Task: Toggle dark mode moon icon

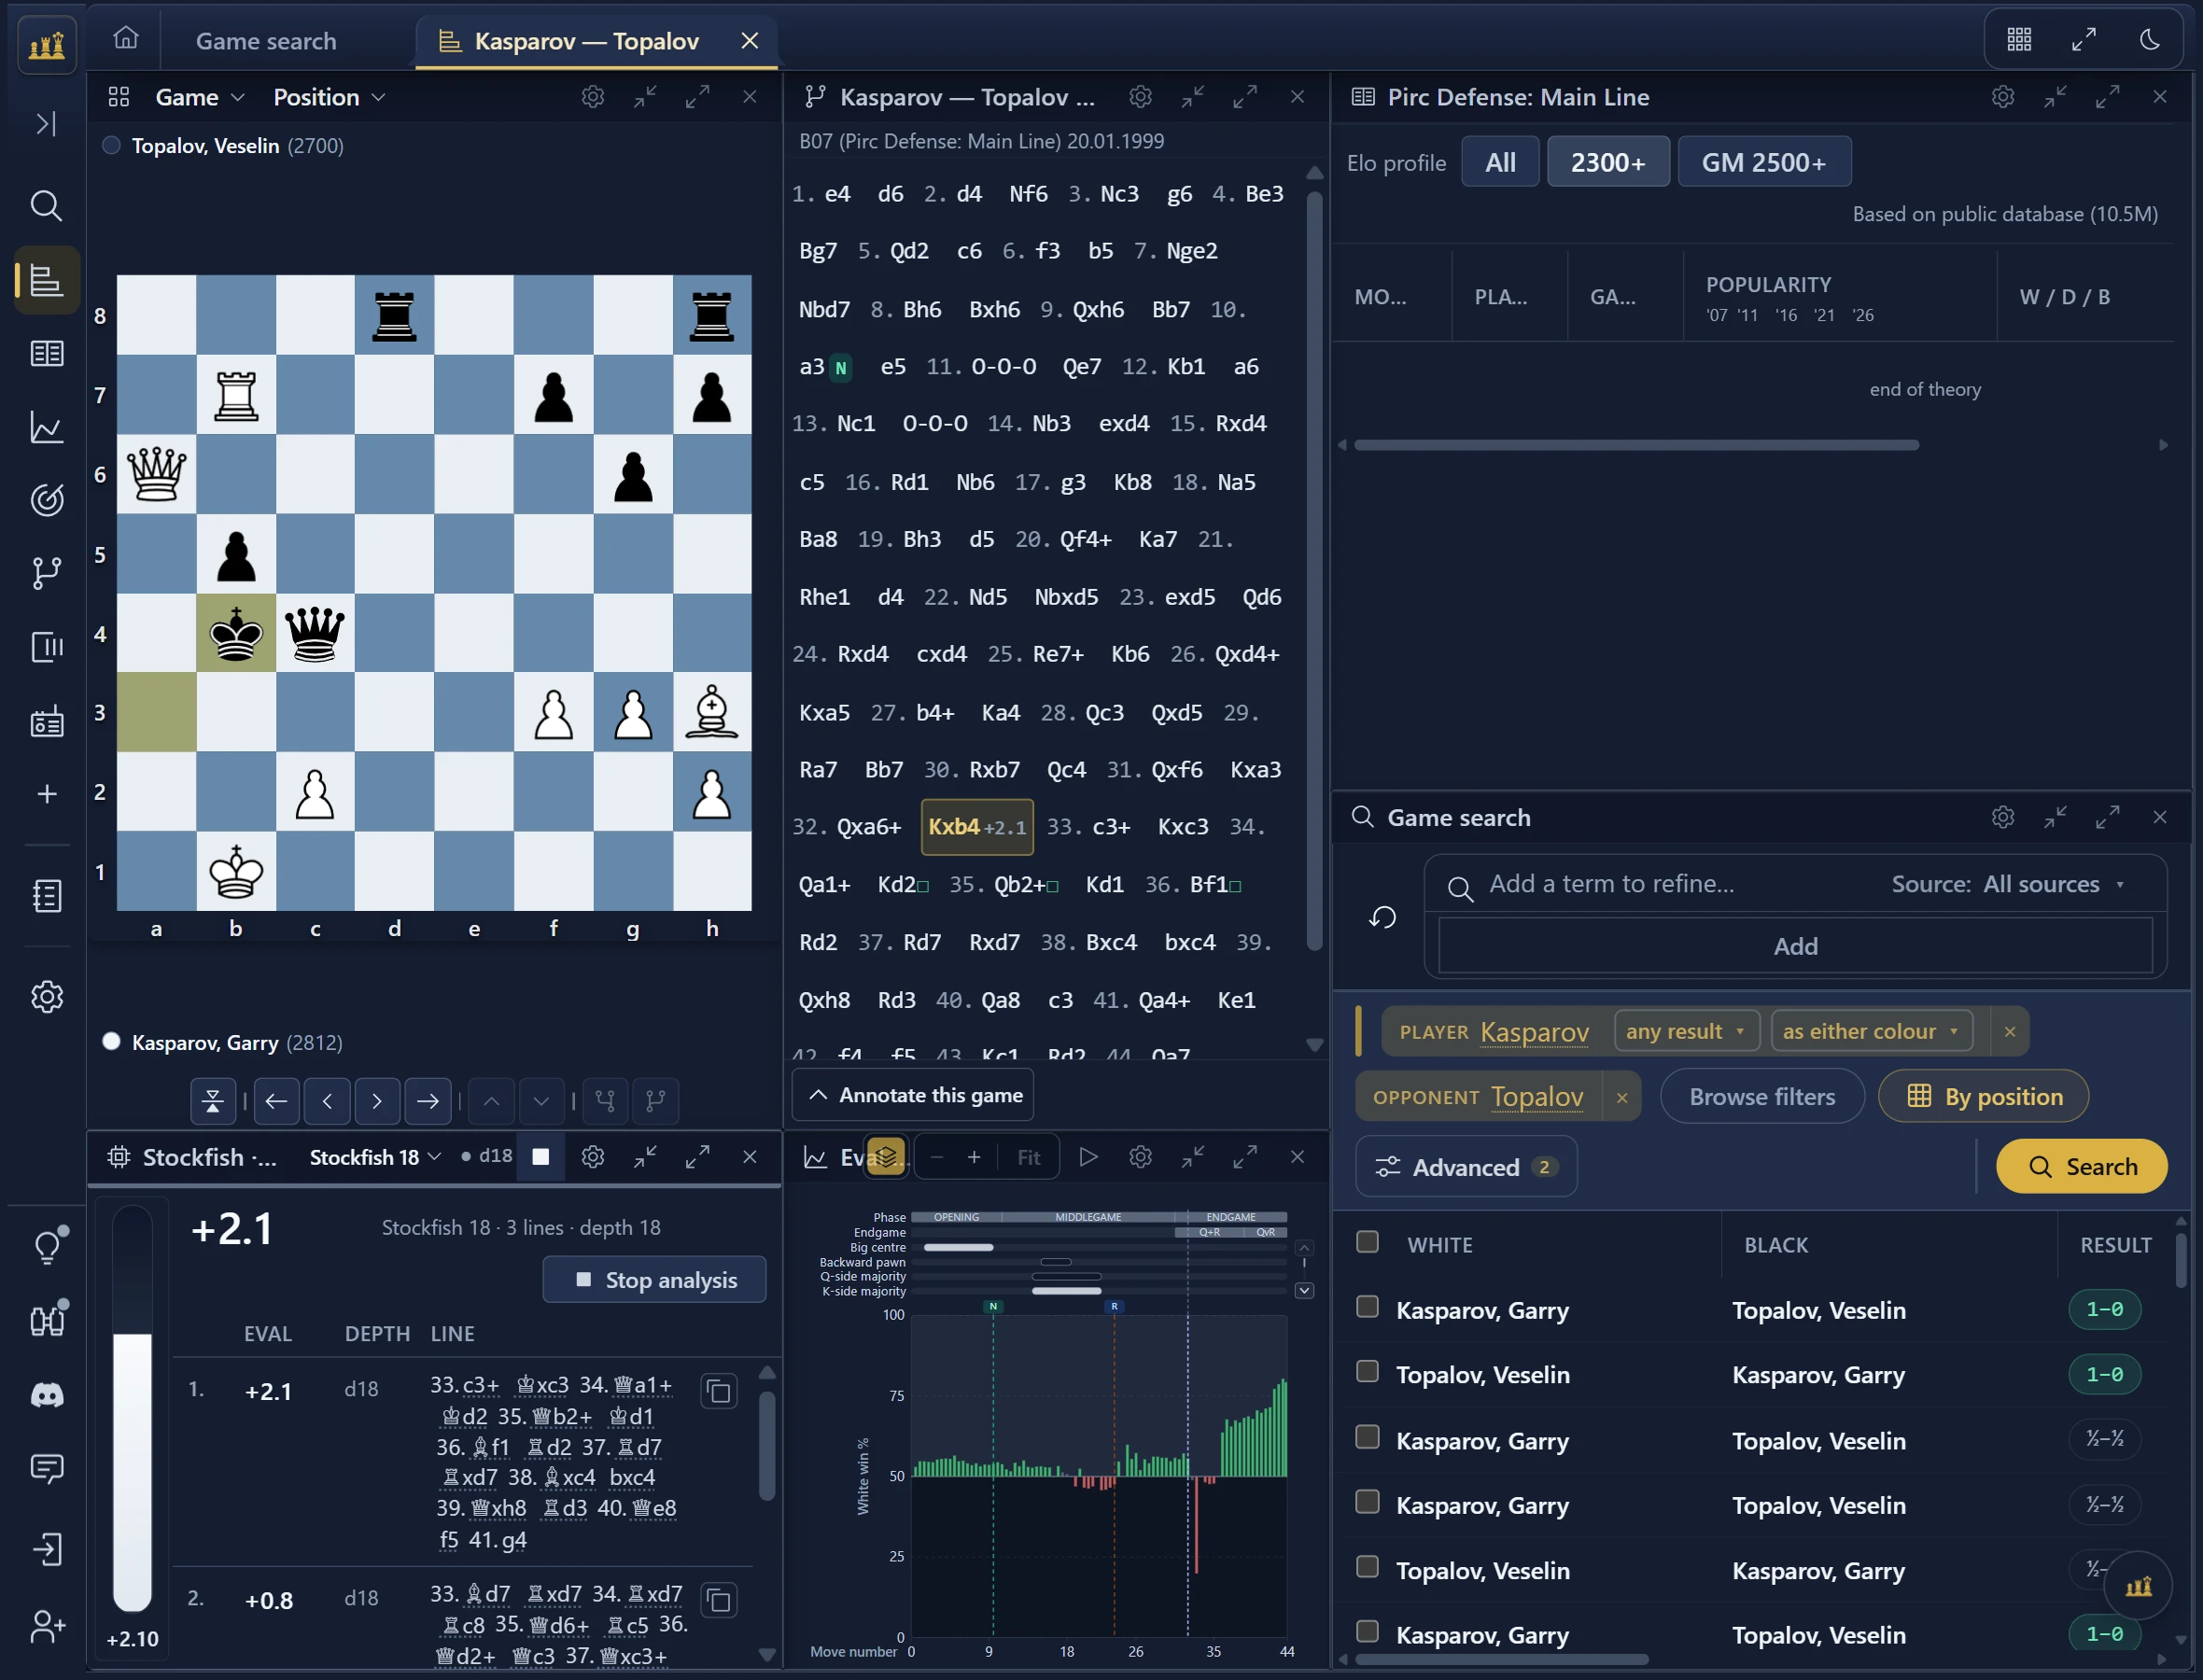Action: 2149,40
